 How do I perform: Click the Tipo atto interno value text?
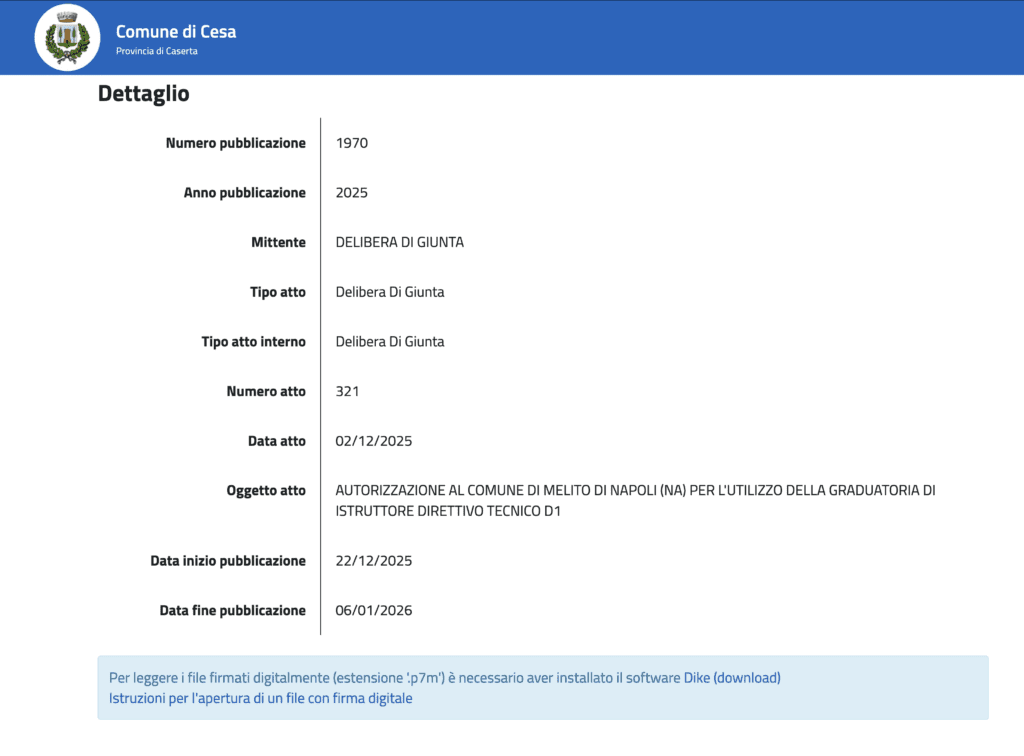coord(390,342)
